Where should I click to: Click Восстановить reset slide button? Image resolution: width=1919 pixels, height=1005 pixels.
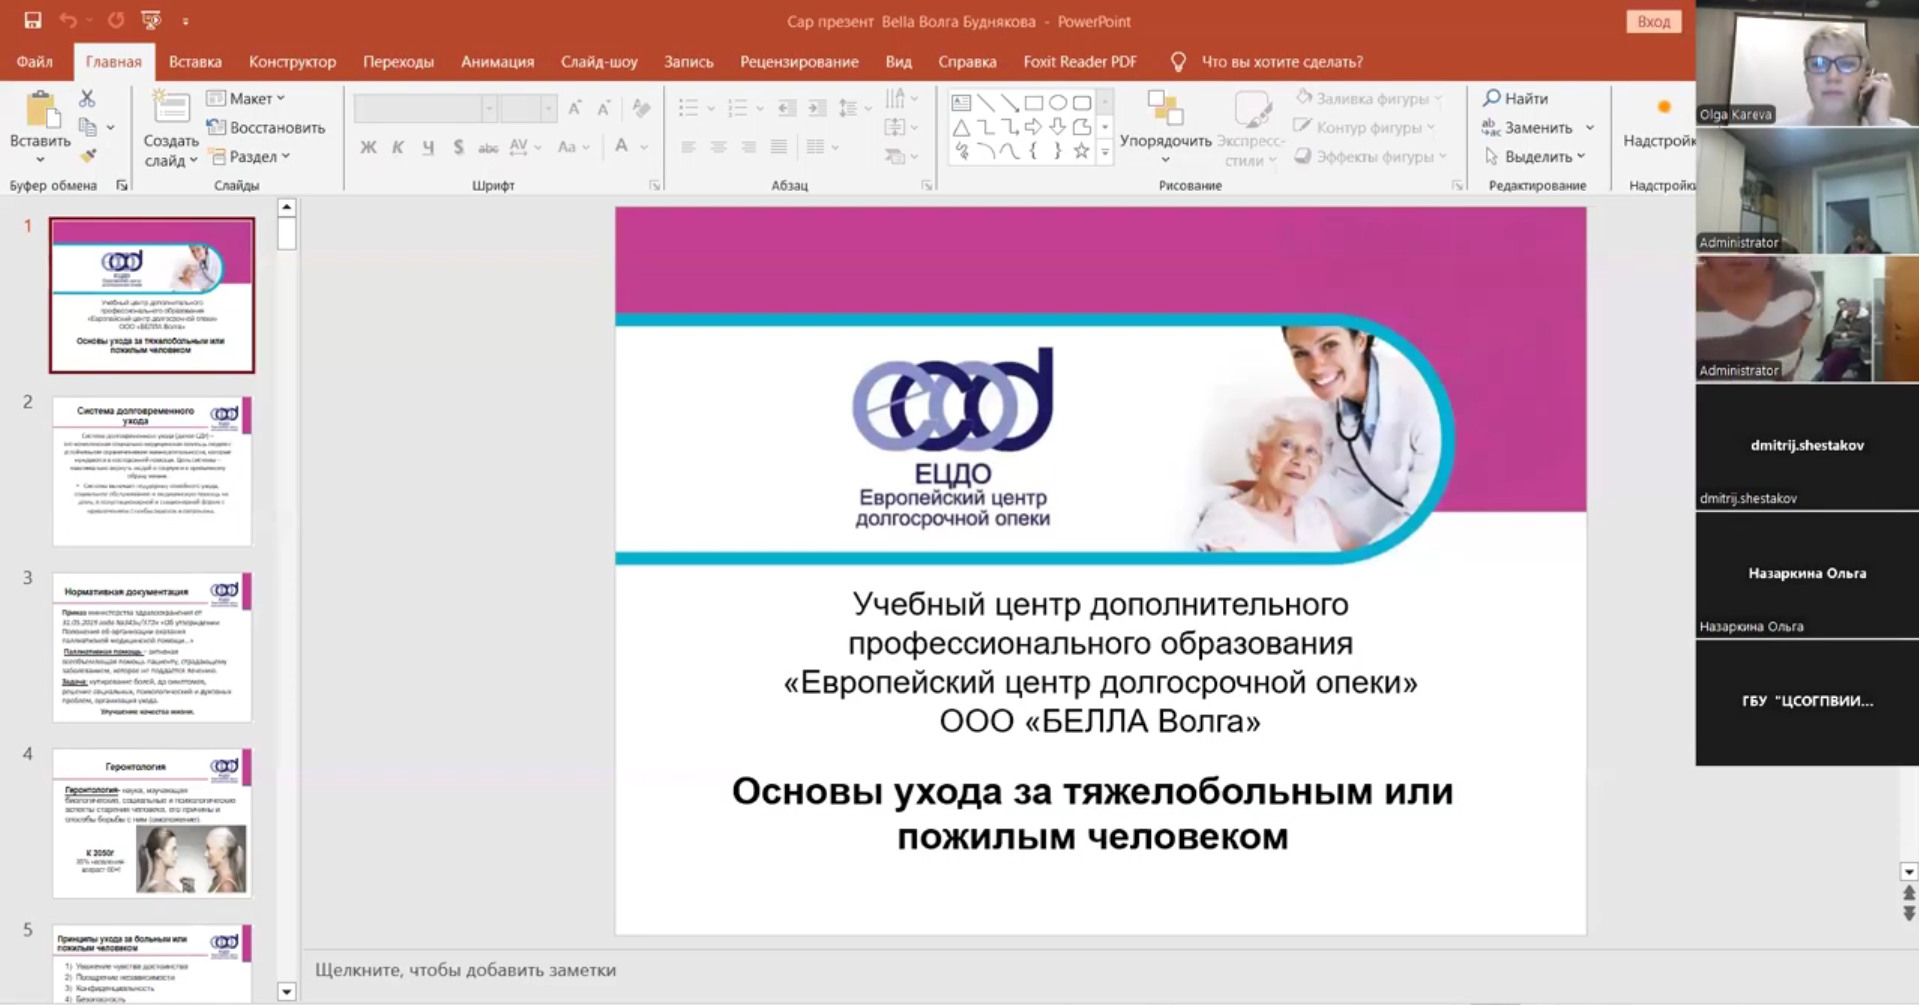click(266, 127)
